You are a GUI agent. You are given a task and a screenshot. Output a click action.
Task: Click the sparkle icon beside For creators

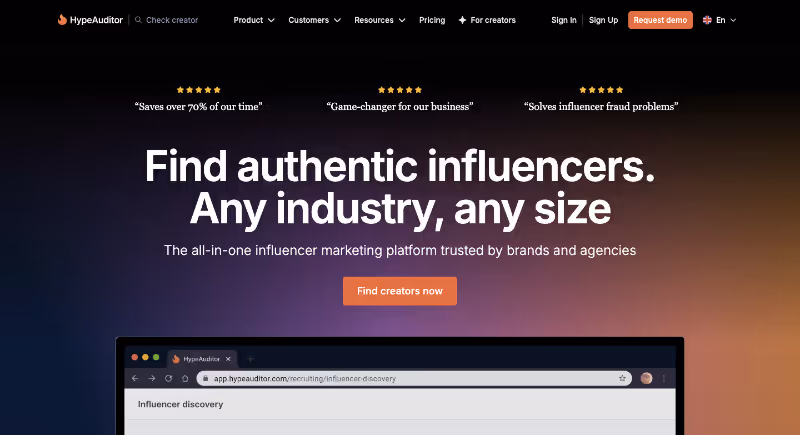tap(462, 20)
